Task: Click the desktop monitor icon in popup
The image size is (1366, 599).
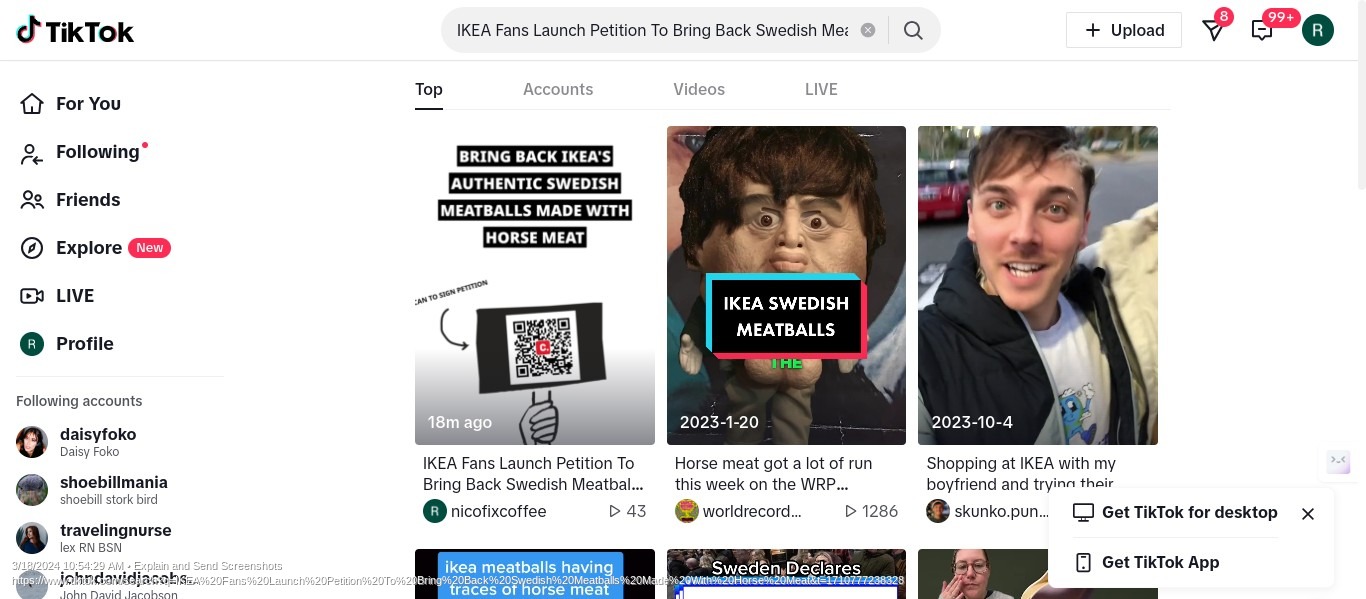Action: coord(1083,512)
